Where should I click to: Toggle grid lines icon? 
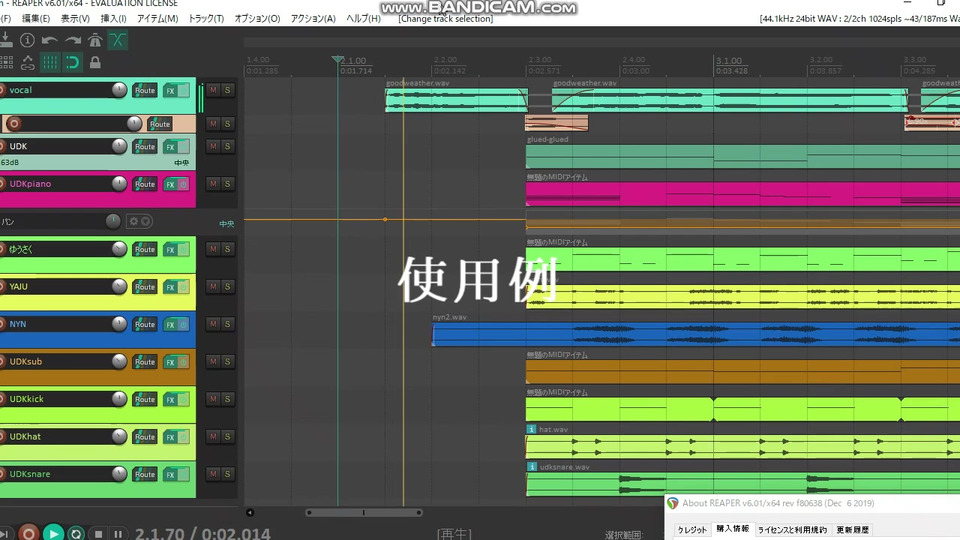[50, 62]
